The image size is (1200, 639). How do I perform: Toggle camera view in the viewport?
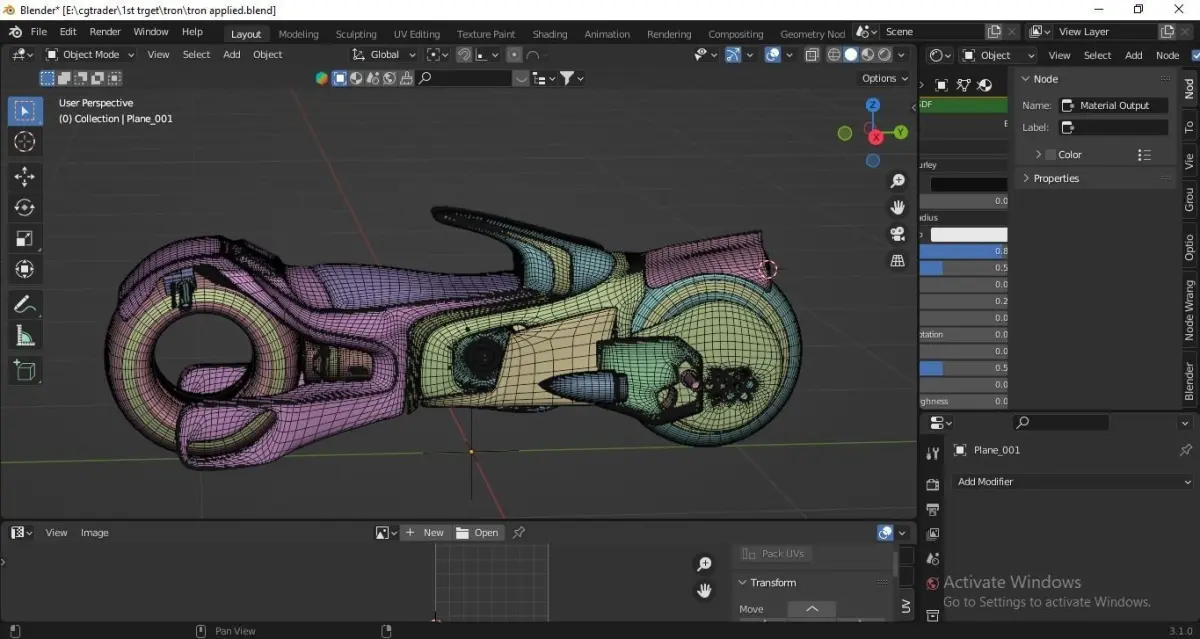point(897,234)
